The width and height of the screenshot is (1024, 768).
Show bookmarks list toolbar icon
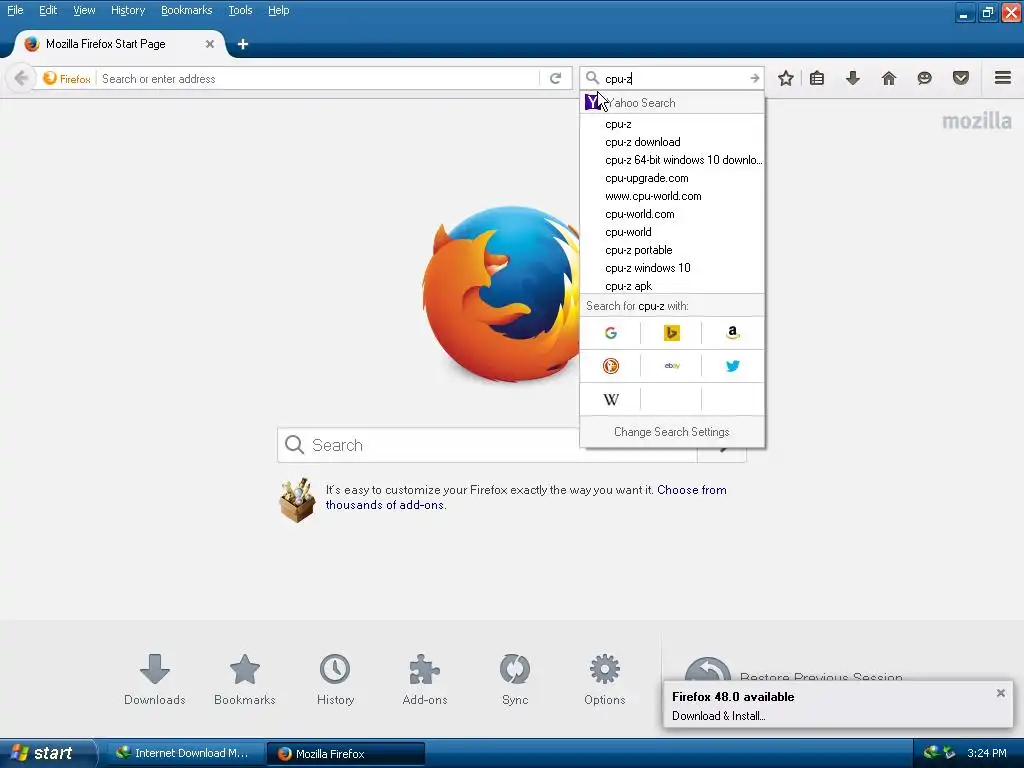pos(817,78)
